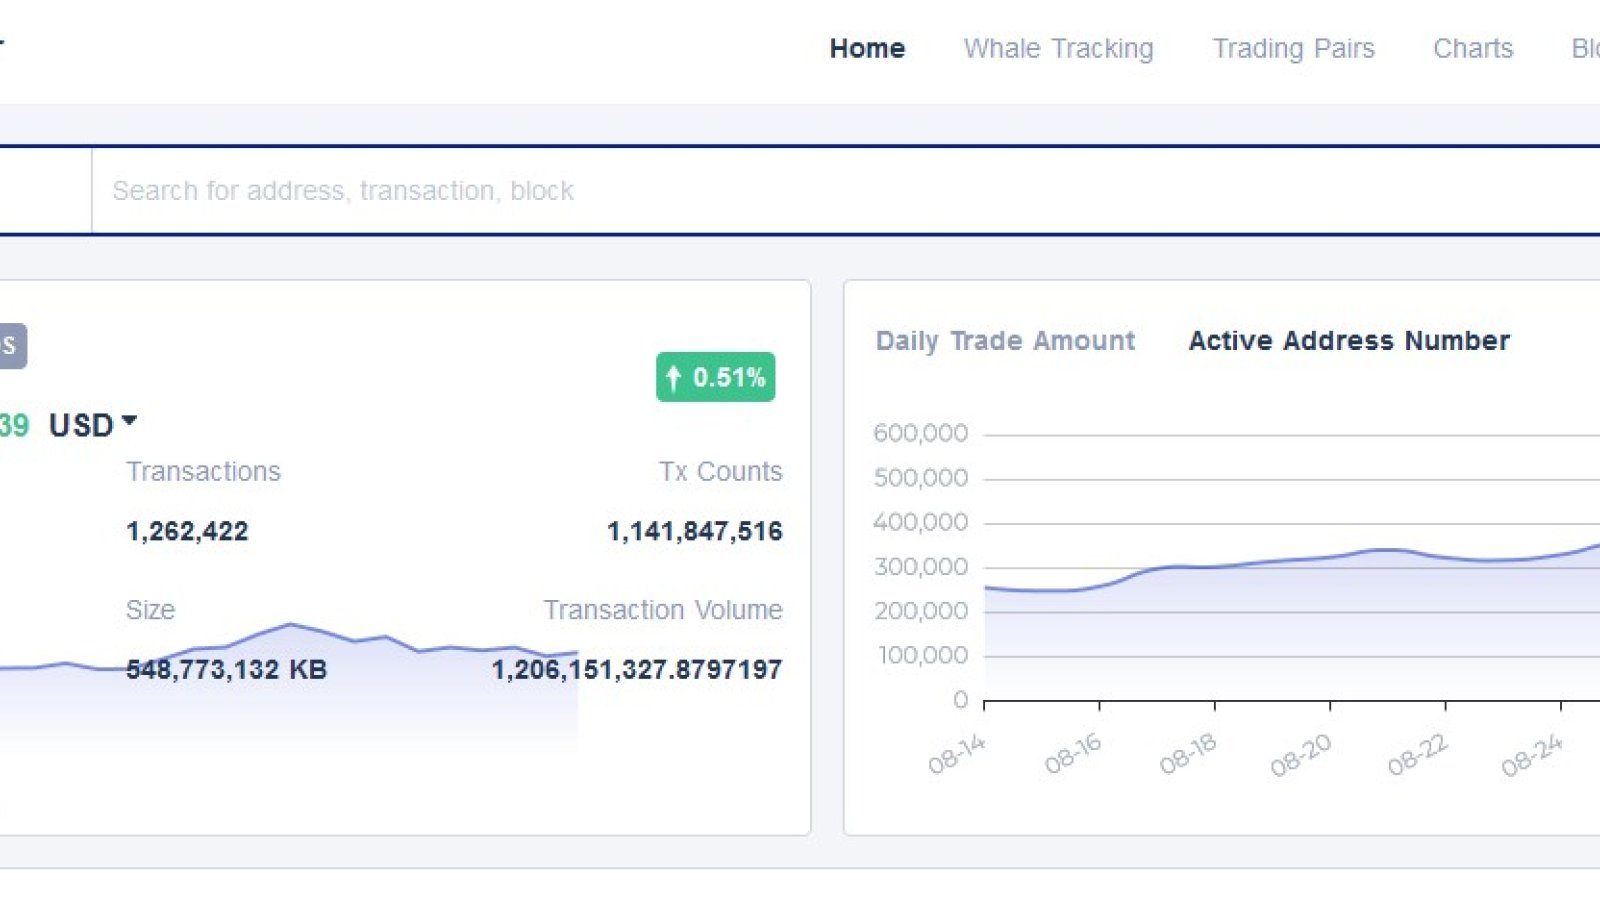Open the Home navigation item

(x=867, y=48)
